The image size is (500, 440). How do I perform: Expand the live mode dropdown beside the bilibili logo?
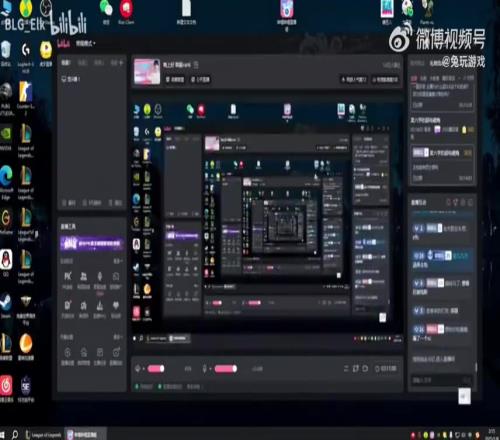pyautogui.click(x=86, y=43)
